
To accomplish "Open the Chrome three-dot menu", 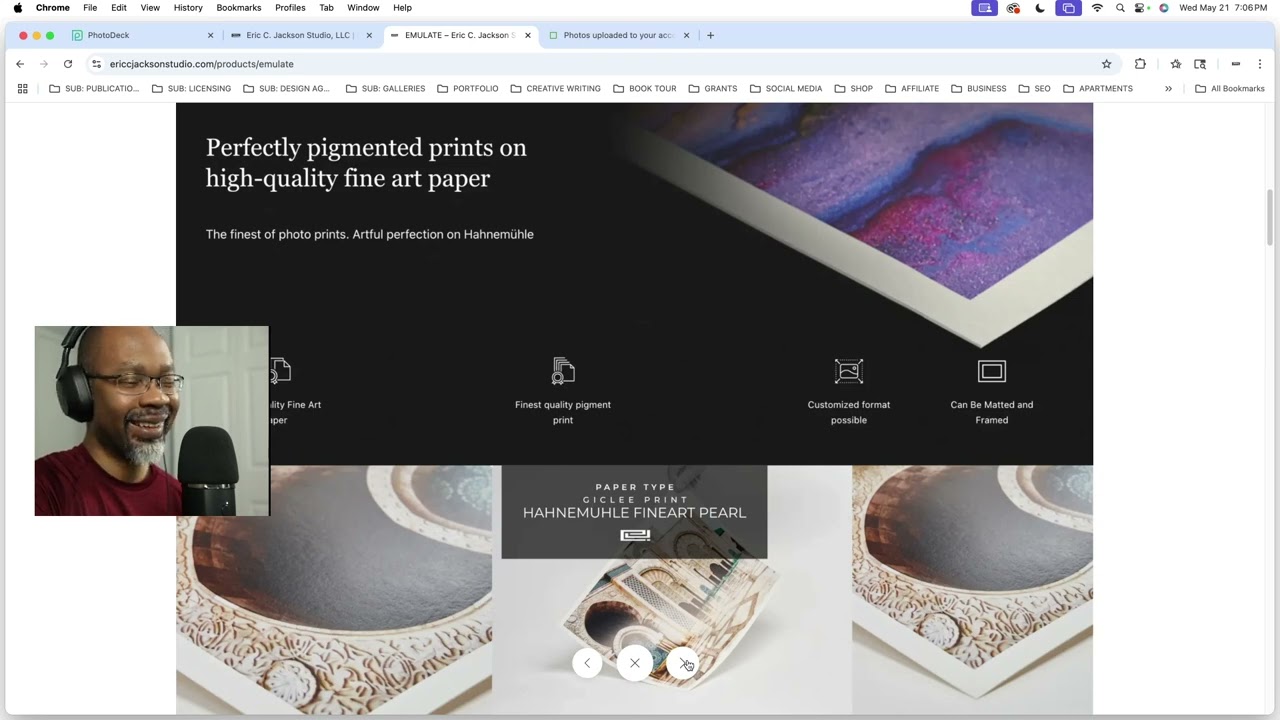I will (1260, 64).
